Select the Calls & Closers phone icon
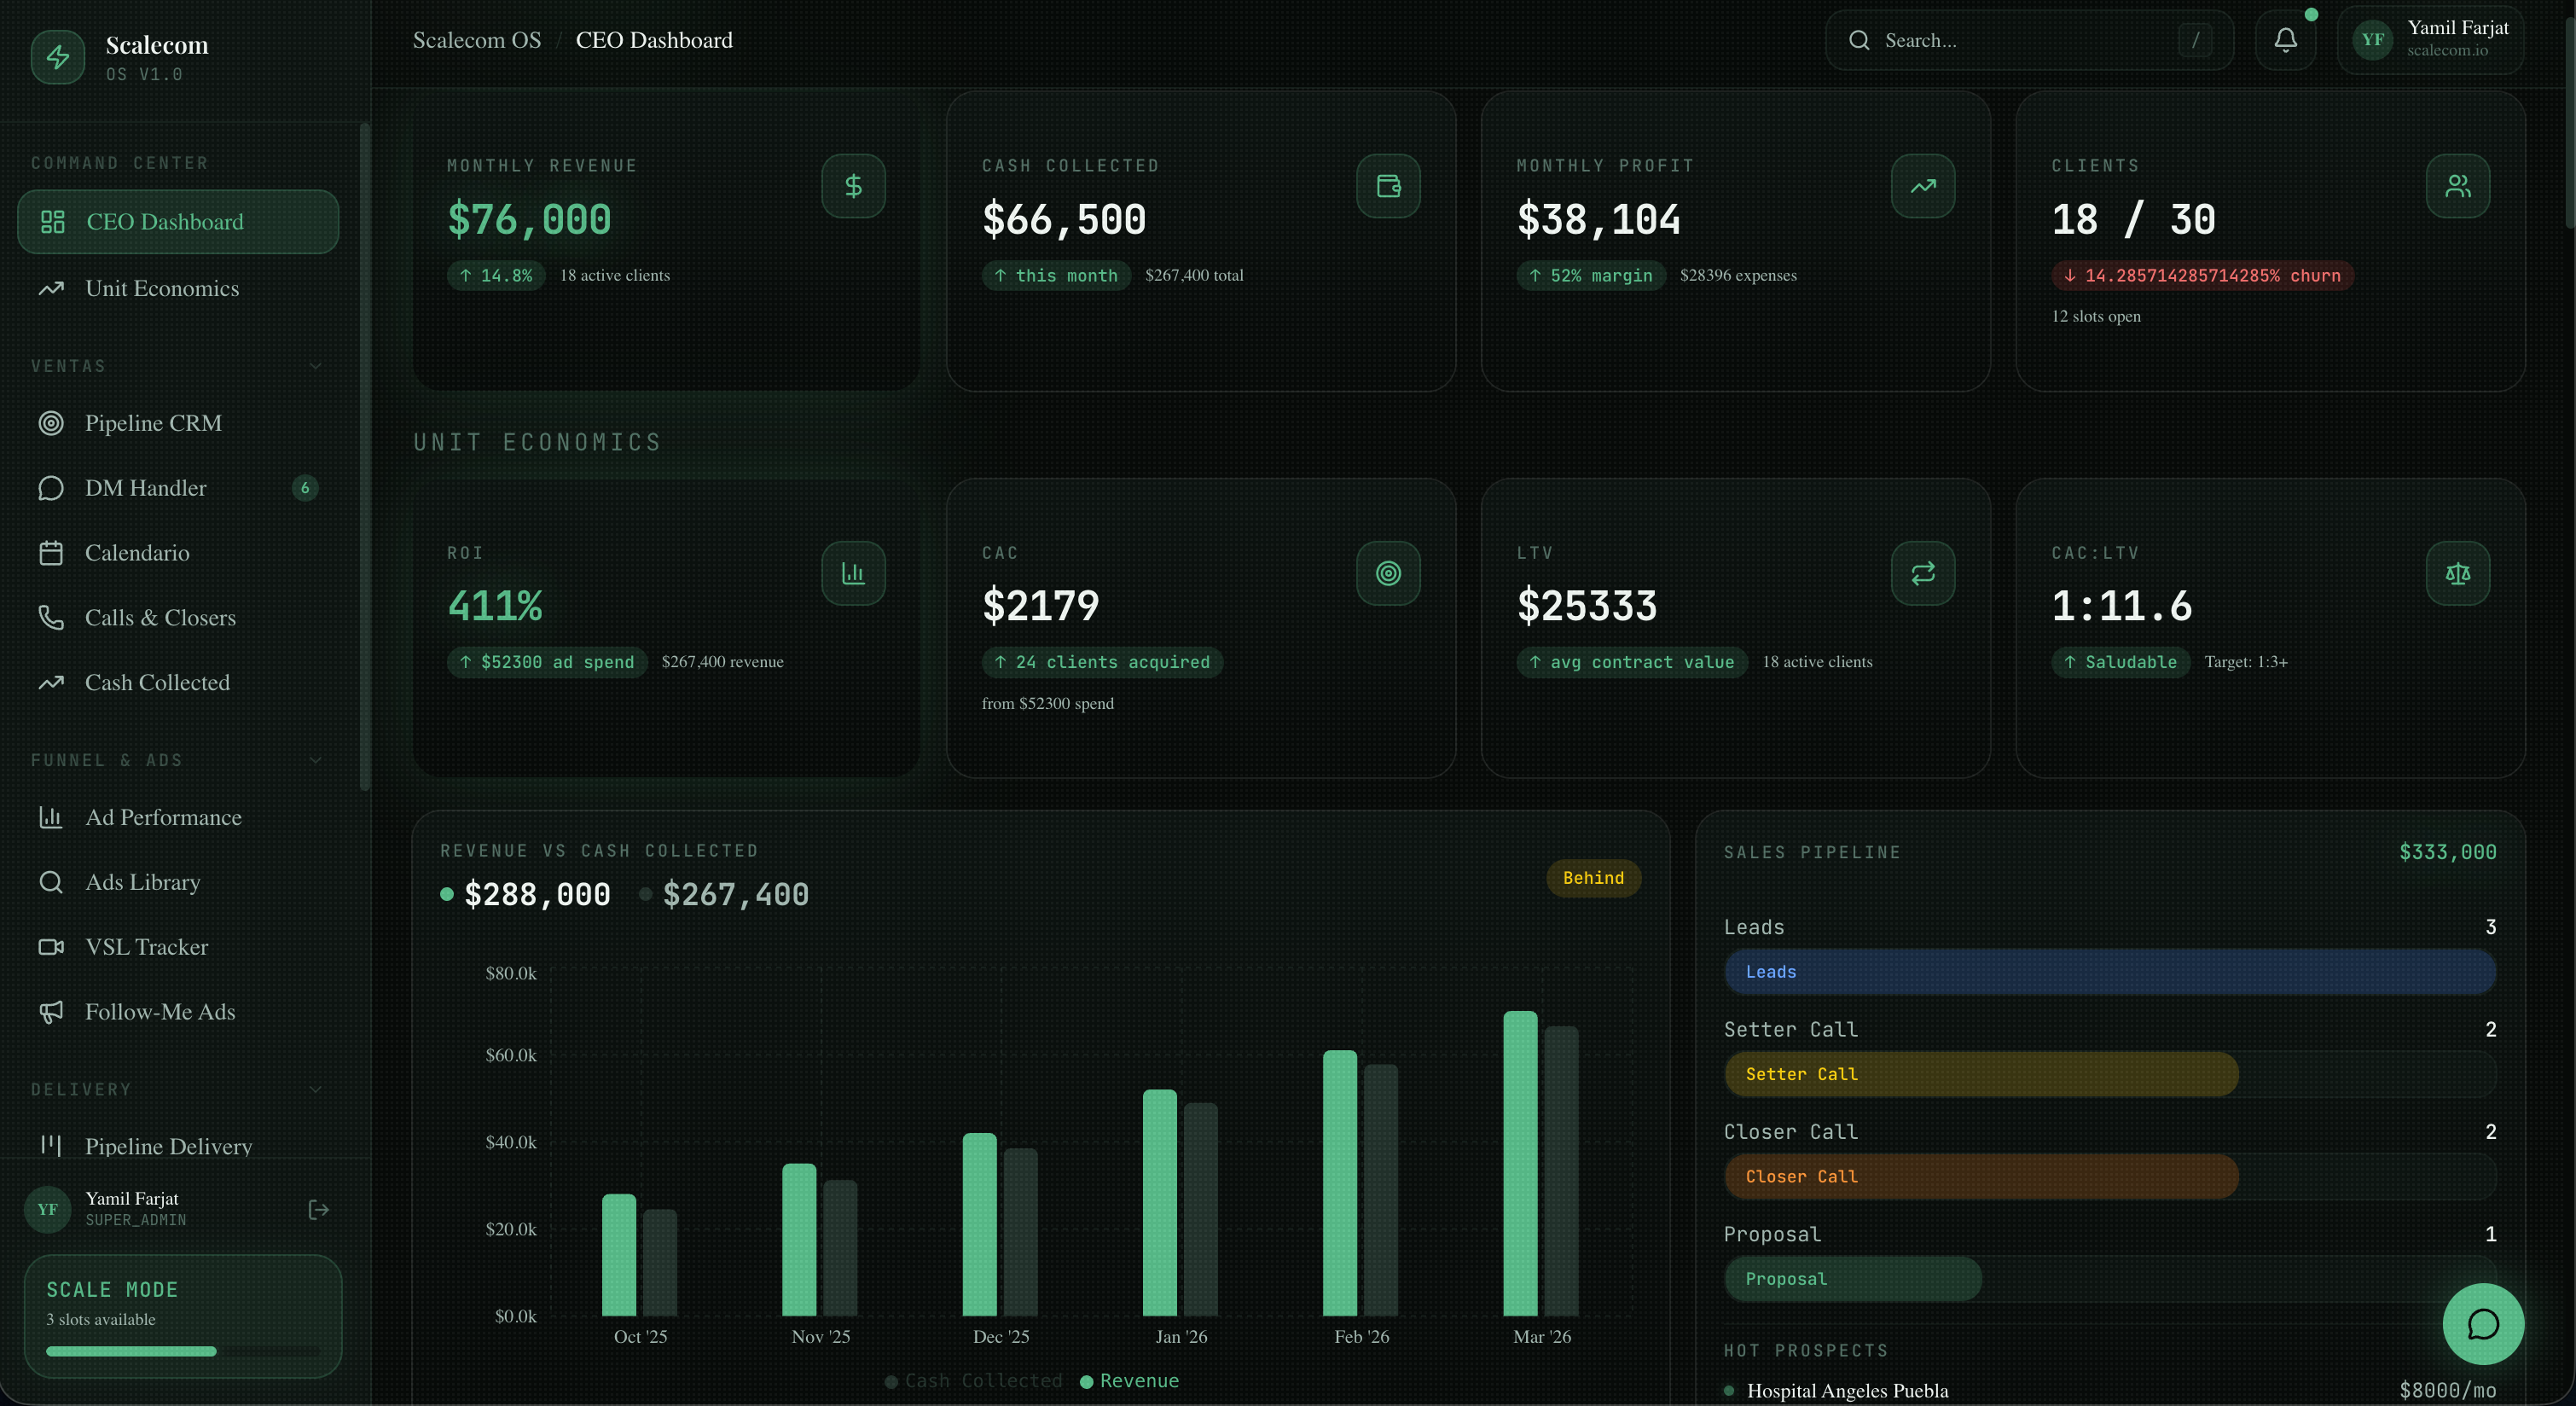Image resolution: width=2576 pixels, height=1406 pixels. 52,617
